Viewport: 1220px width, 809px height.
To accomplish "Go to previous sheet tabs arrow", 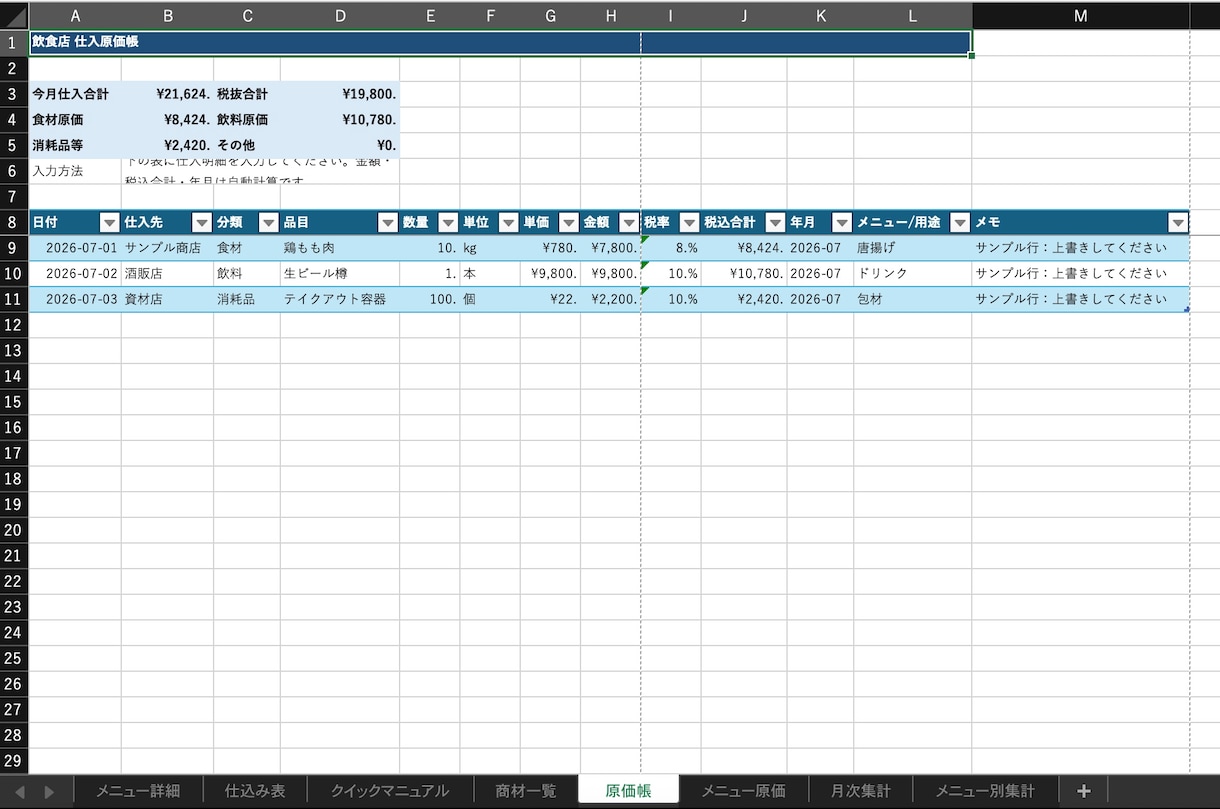I will tap(19, 792).
